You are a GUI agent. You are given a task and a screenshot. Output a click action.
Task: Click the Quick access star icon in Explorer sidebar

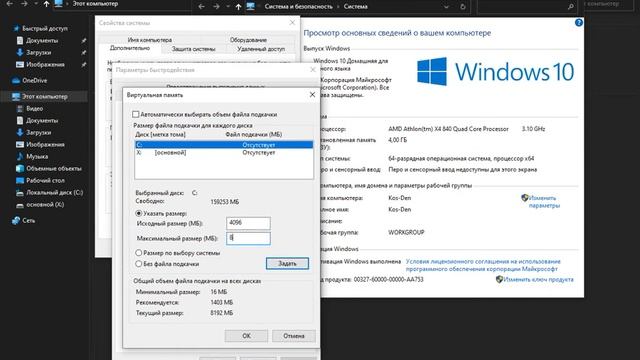pyautogui.click(x=16, y=28)
